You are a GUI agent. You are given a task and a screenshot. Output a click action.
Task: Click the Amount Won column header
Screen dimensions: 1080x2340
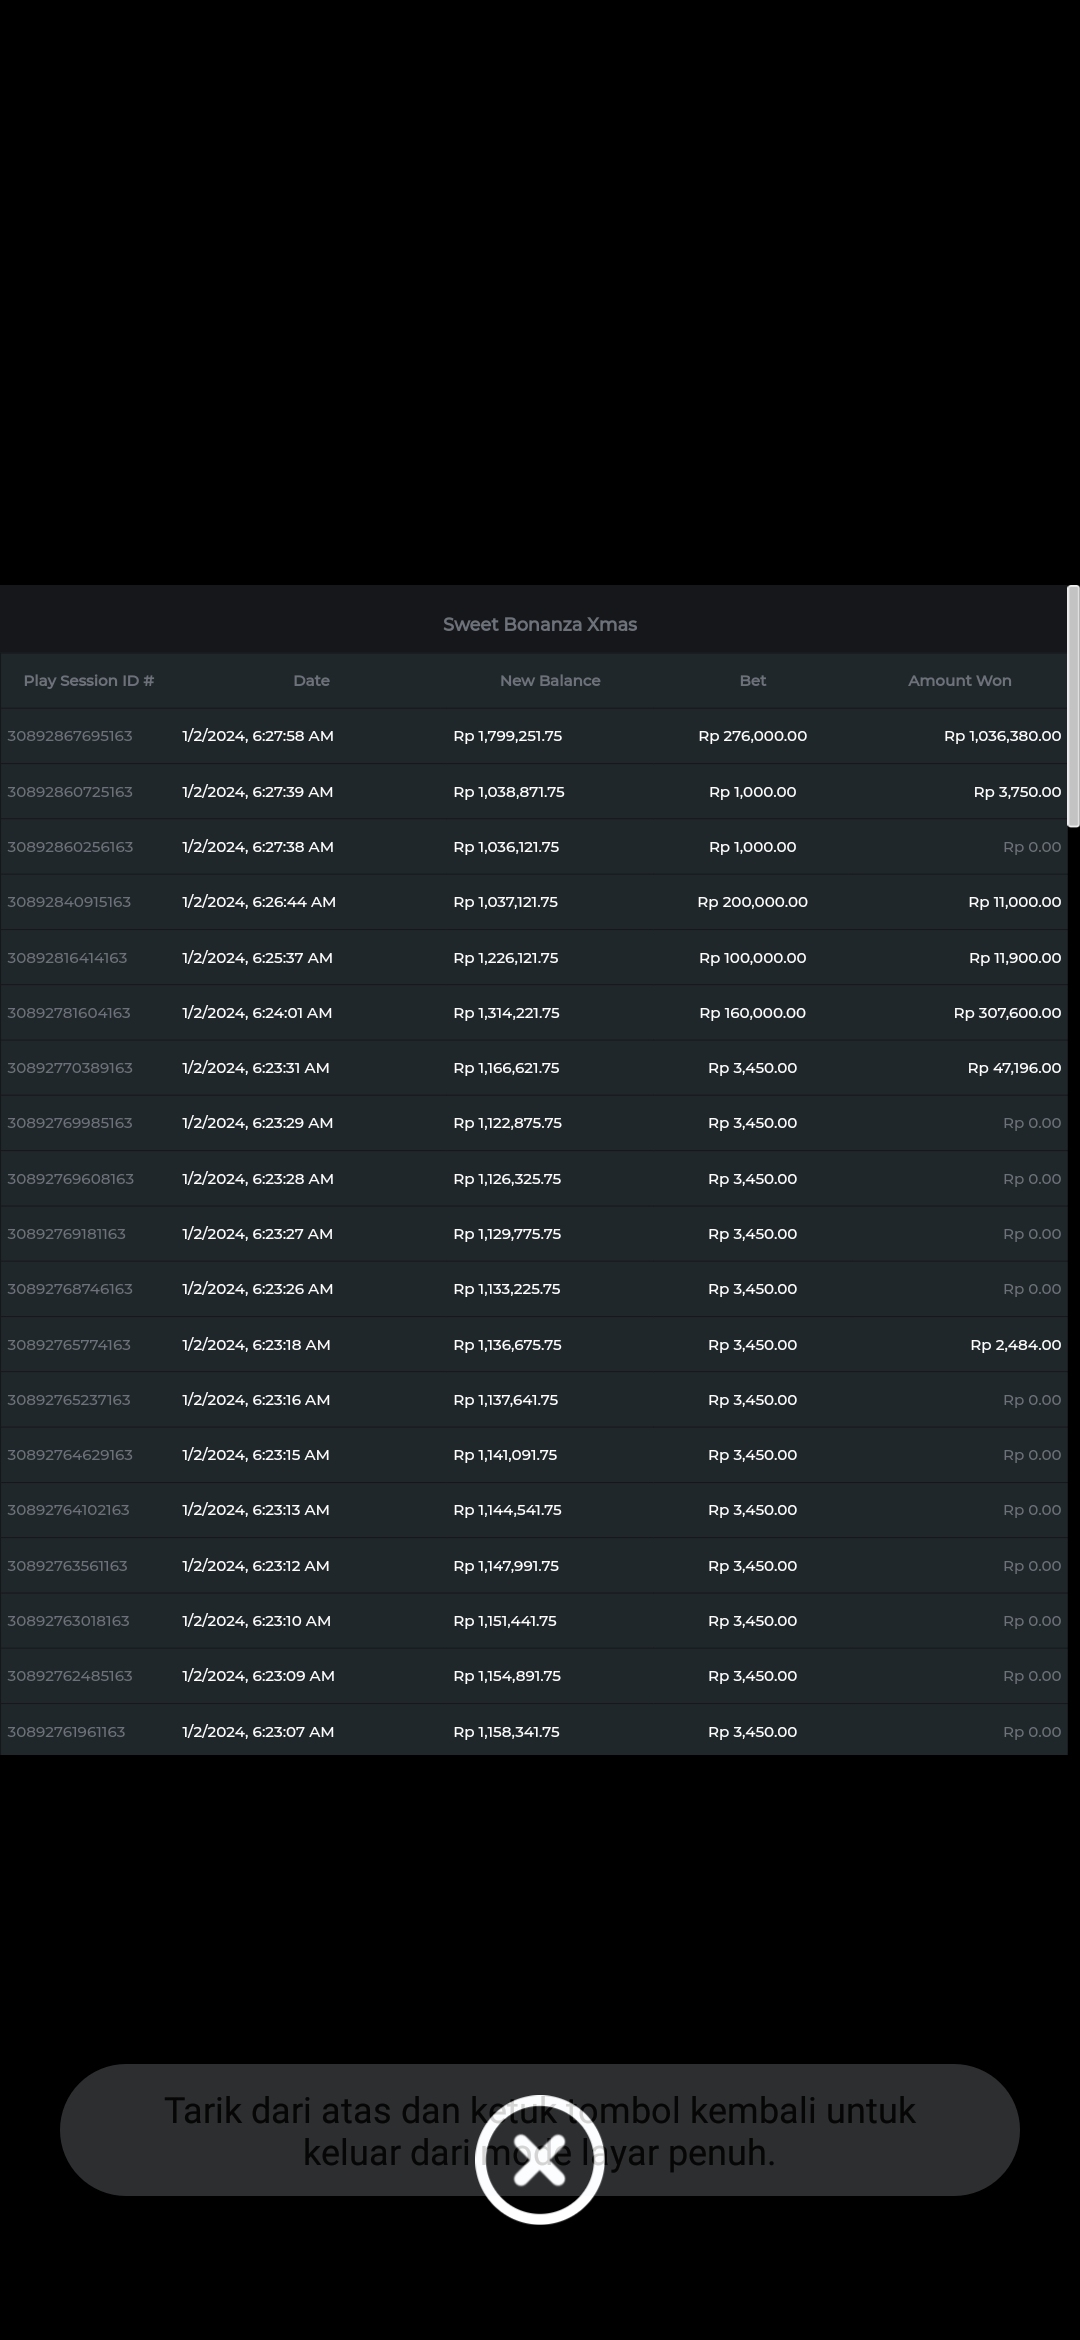click(959, 681)
